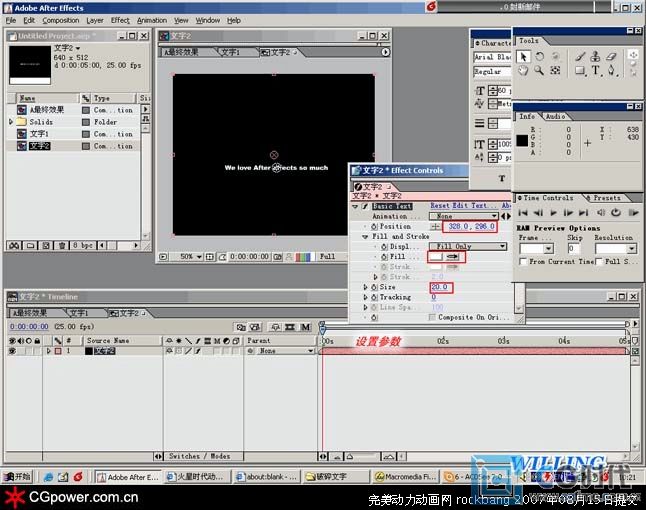The image size is (646, 510).
Task: Click the Position crosshair point picker
Action: [x=435, y=227]
